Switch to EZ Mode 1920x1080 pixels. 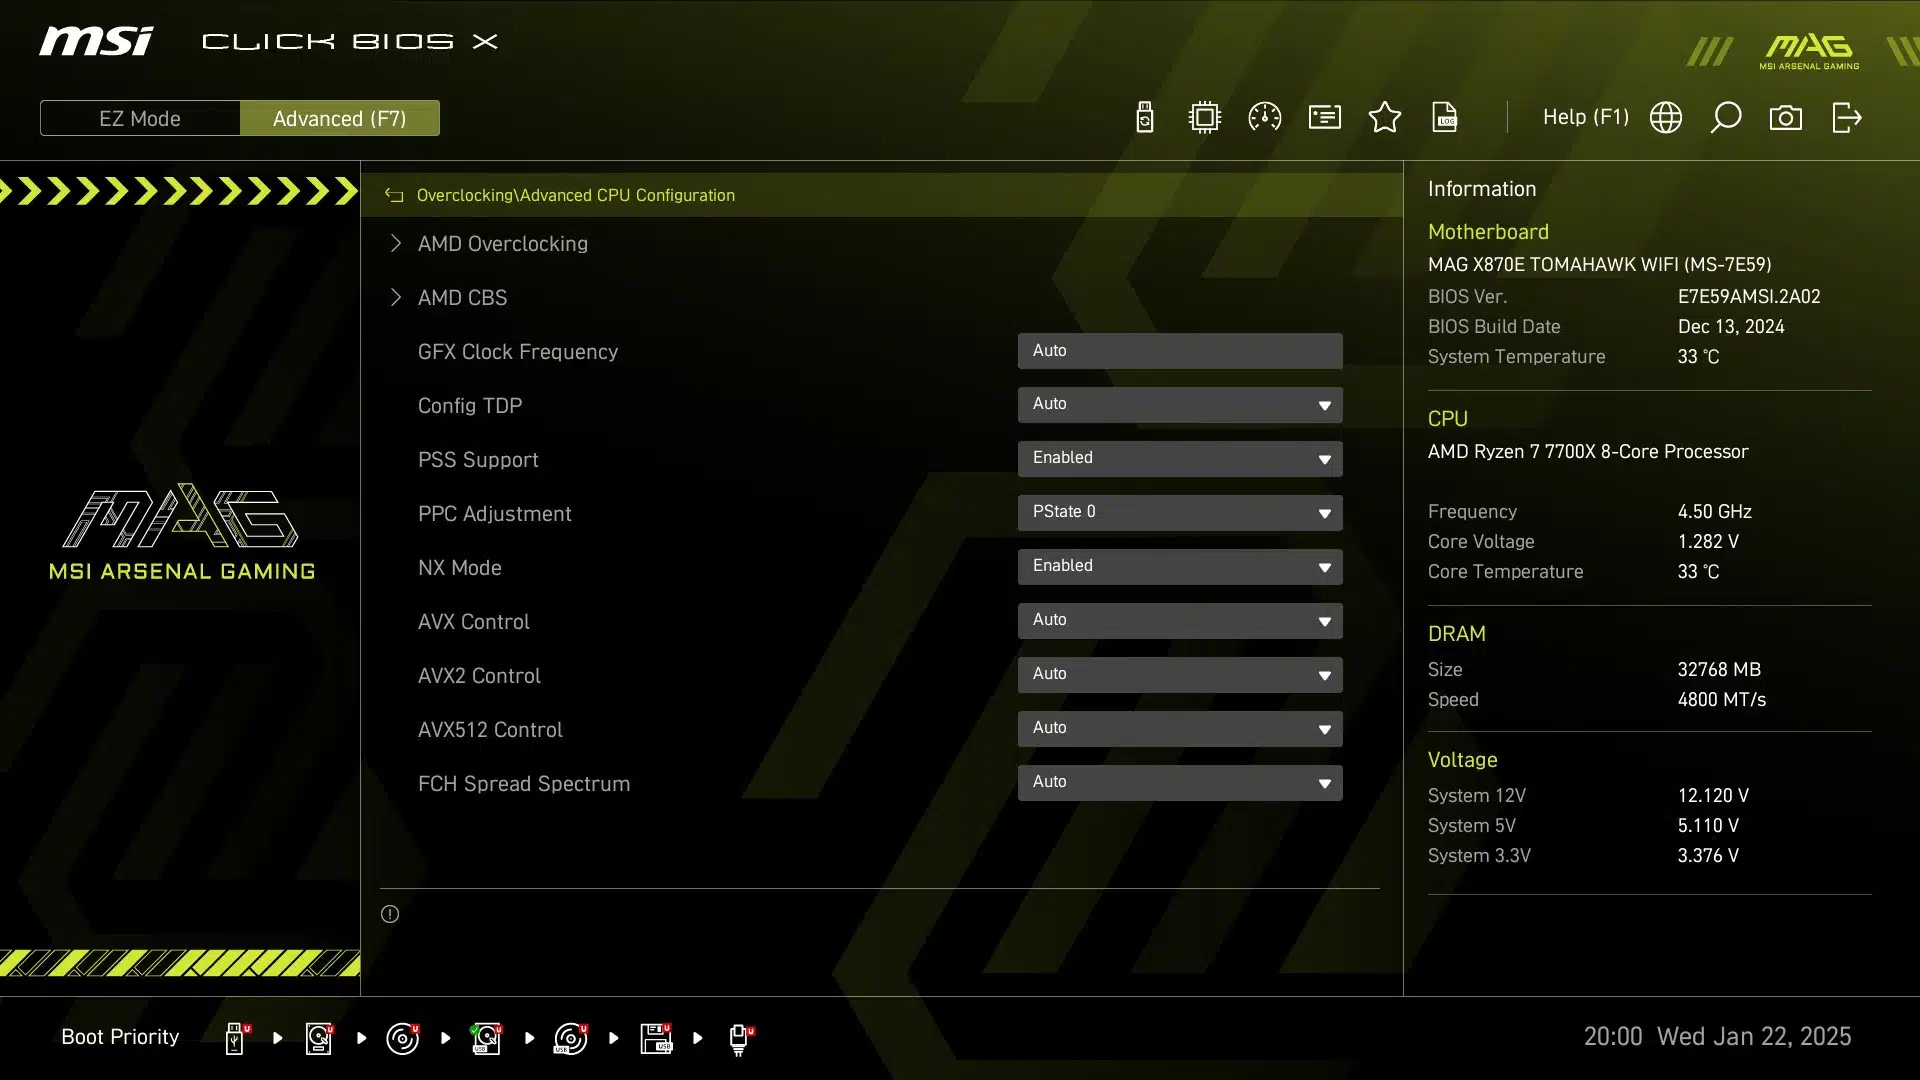[140, 118]
